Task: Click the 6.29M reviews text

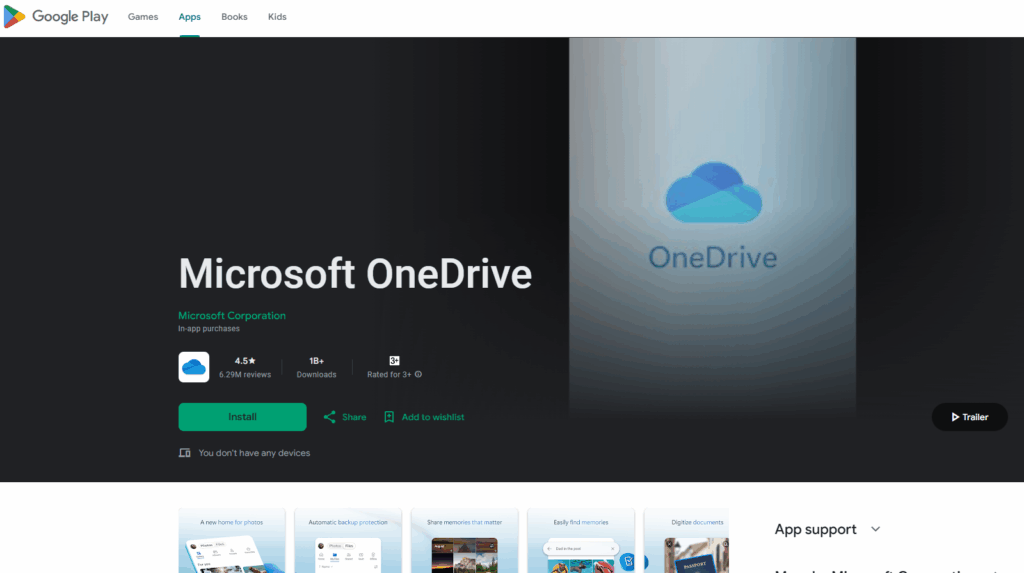Action: click(x=245, y=374)
